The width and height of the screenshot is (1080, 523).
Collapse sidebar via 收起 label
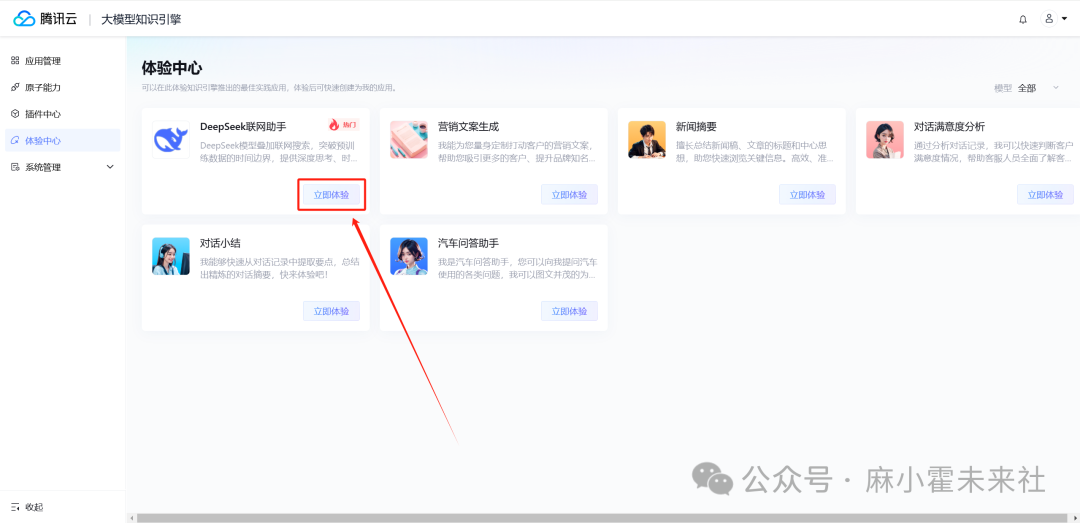[34, 507]
